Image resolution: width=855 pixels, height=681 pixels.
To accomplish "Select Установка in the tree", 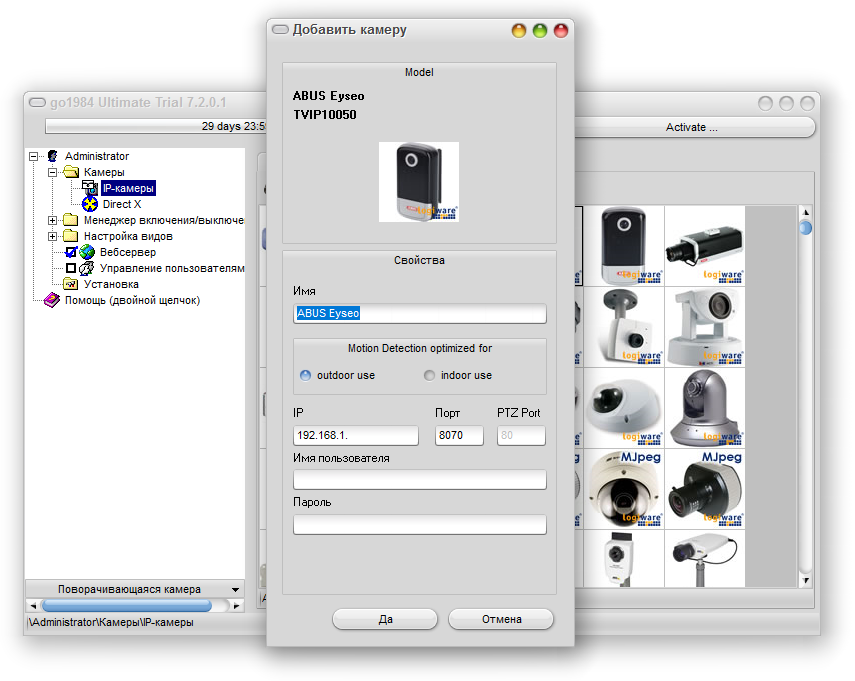I will click(x=111, y=285).
